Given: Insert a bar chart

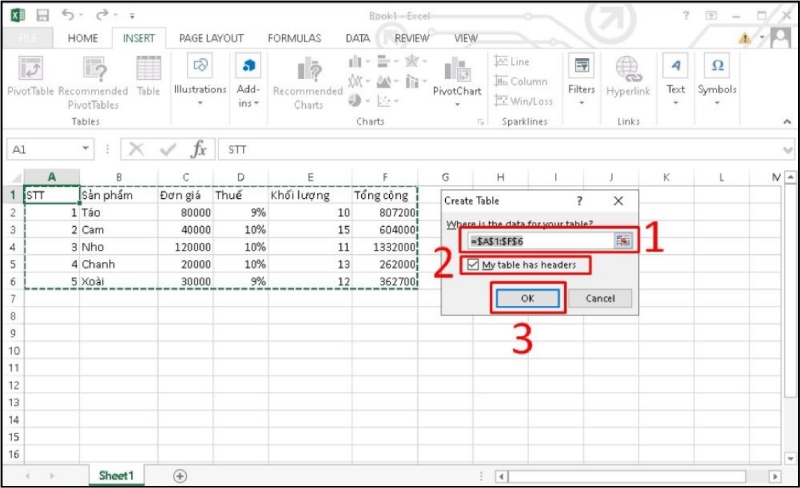Looking at the screenshot, I should pos(387,62).
